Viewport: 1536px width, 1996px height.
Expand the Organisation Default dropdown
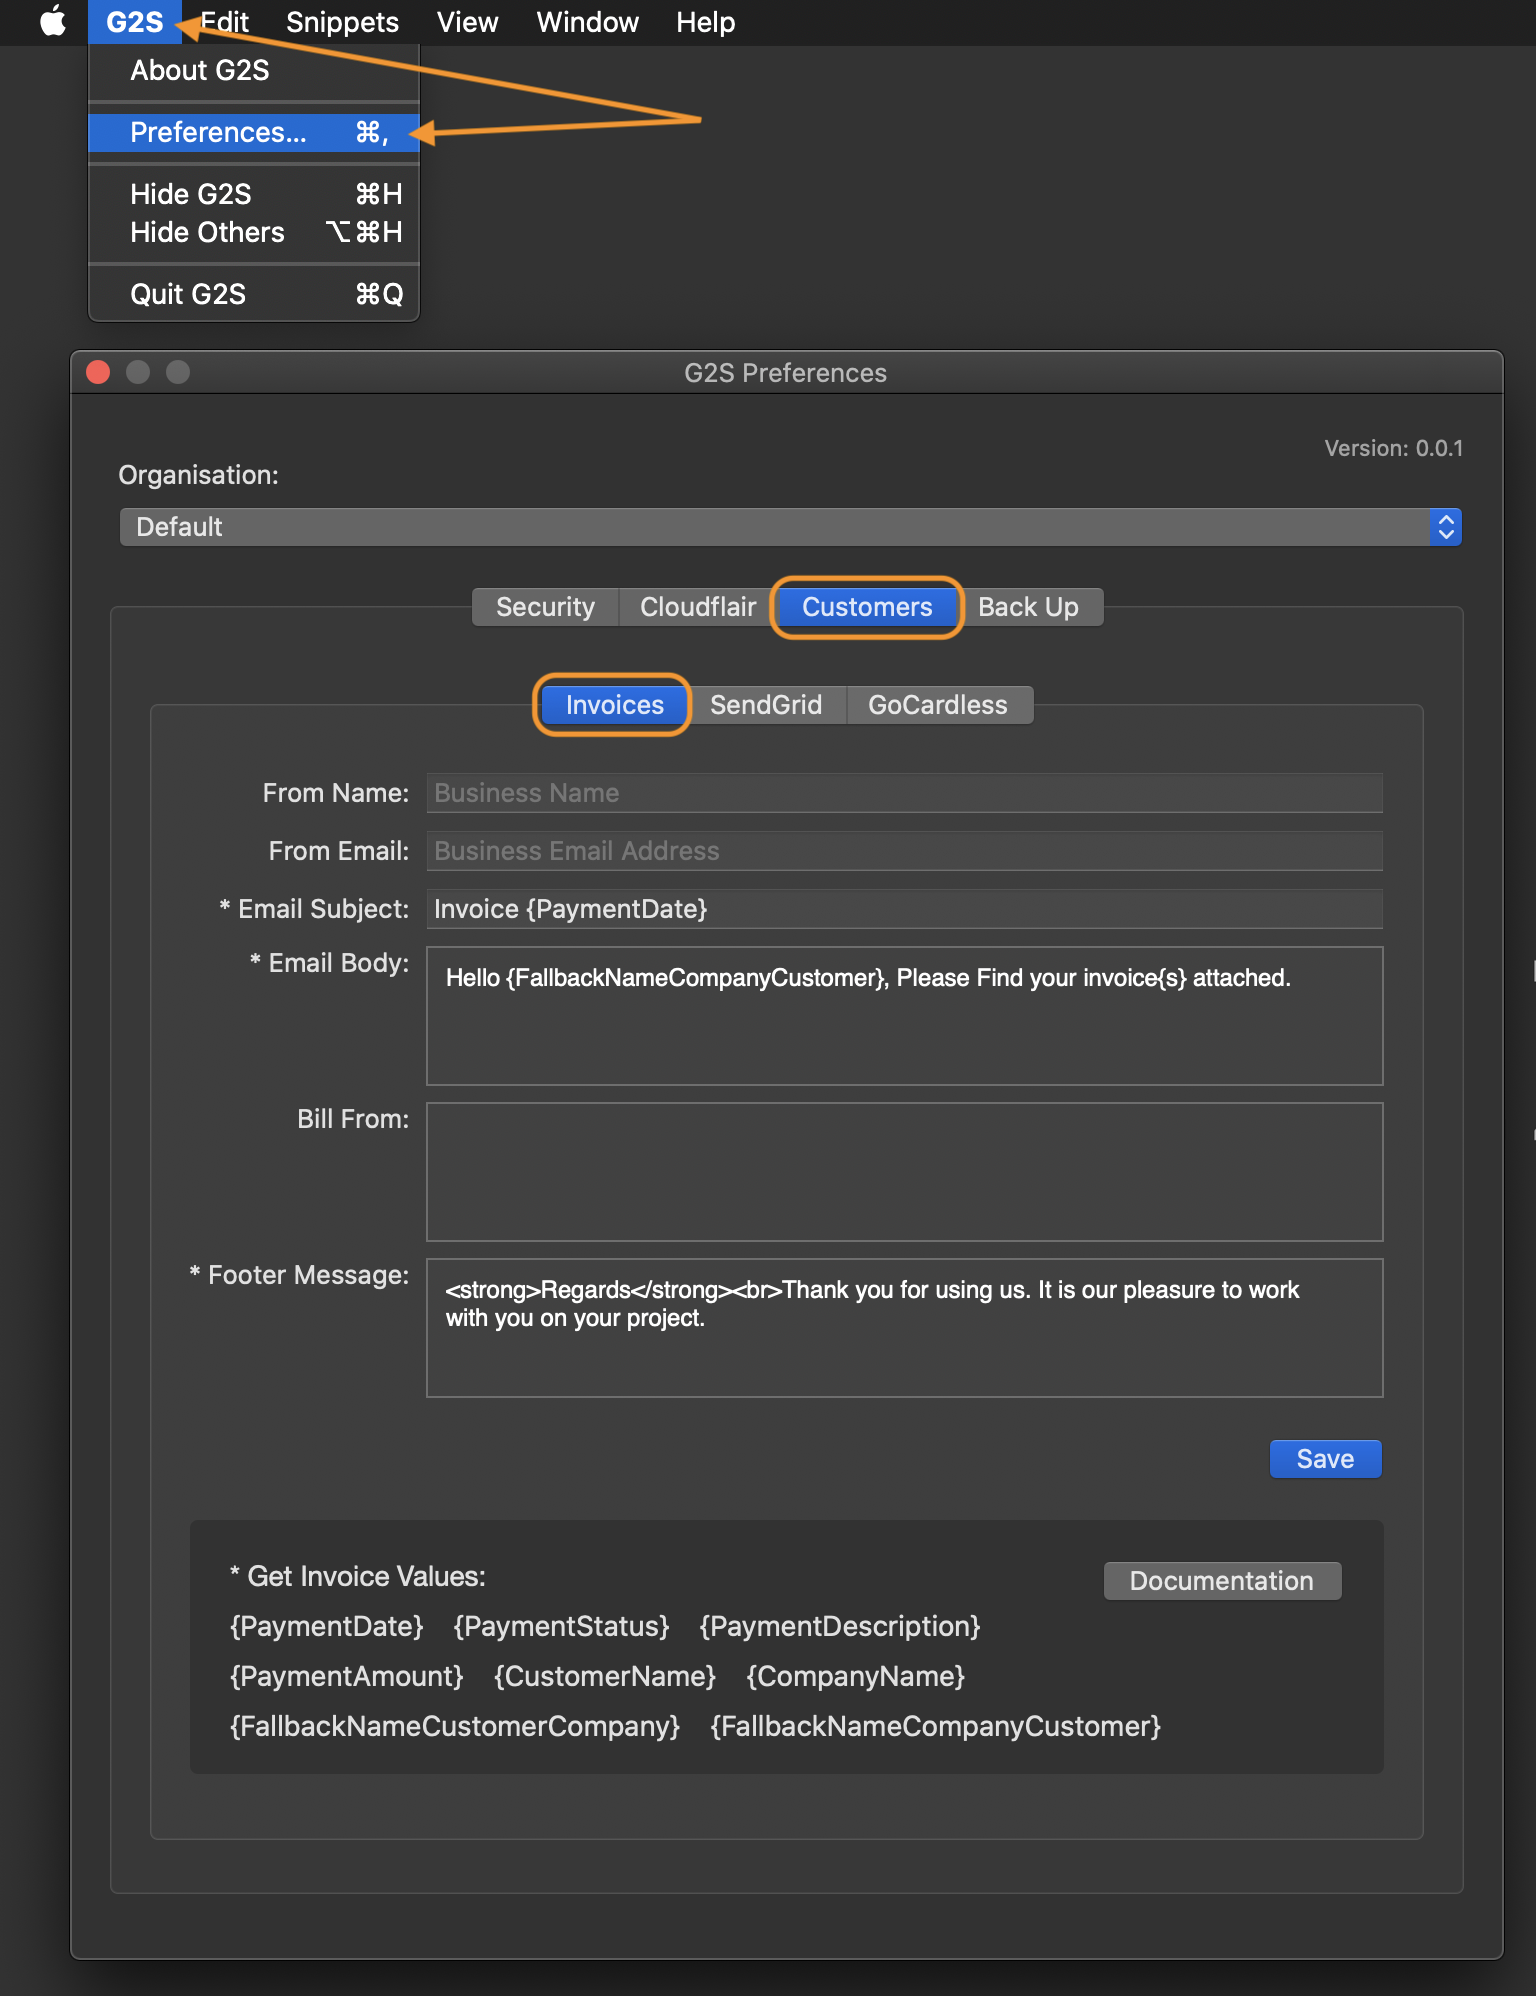pos(790,527)
